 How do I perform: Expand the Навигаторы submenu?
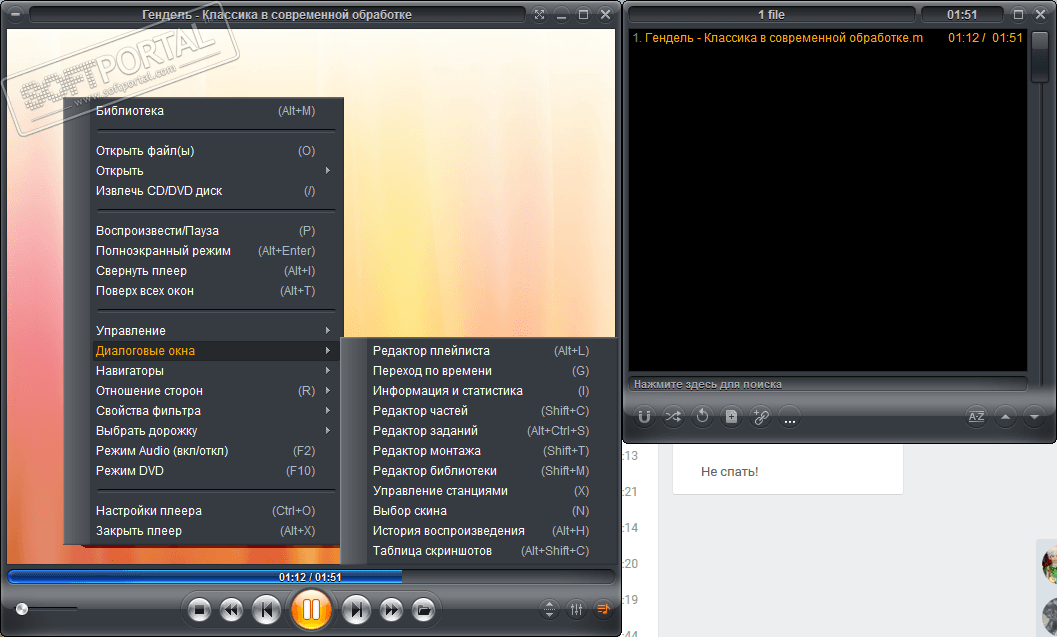click(206, 371)
